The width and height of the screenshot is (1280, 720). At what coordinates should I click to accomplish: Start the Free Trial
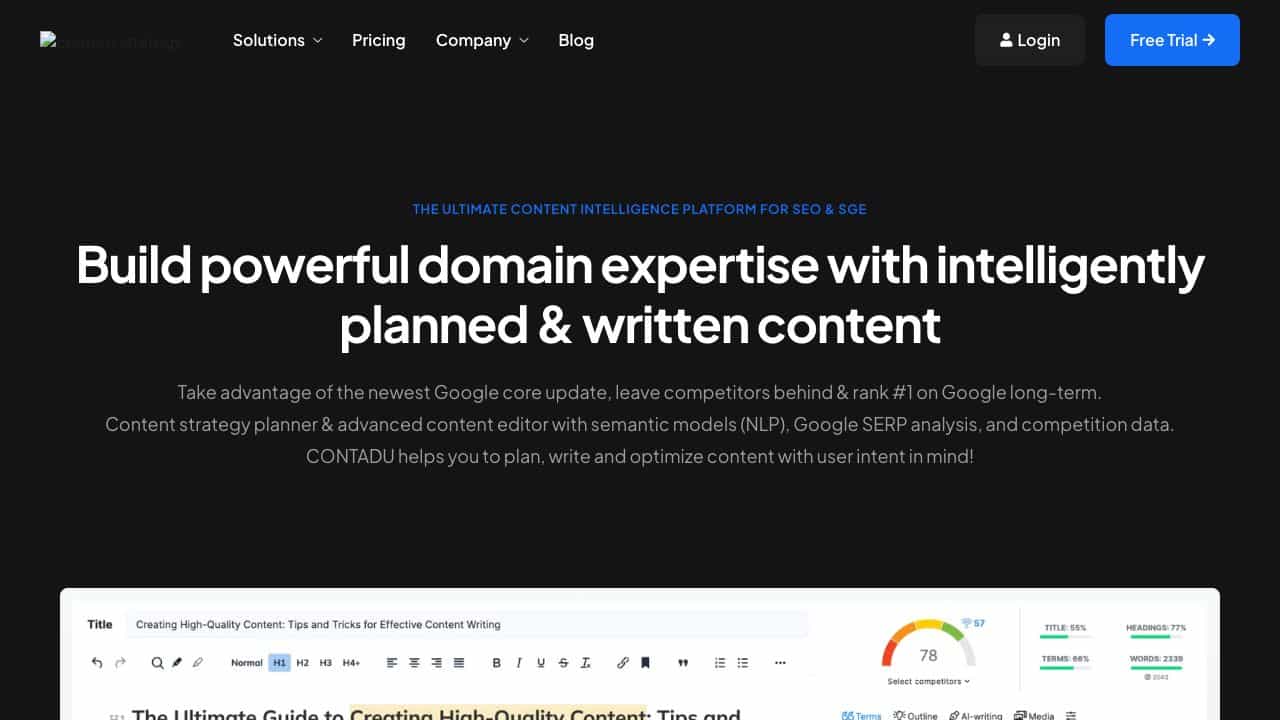click(x=1172, y=40)
